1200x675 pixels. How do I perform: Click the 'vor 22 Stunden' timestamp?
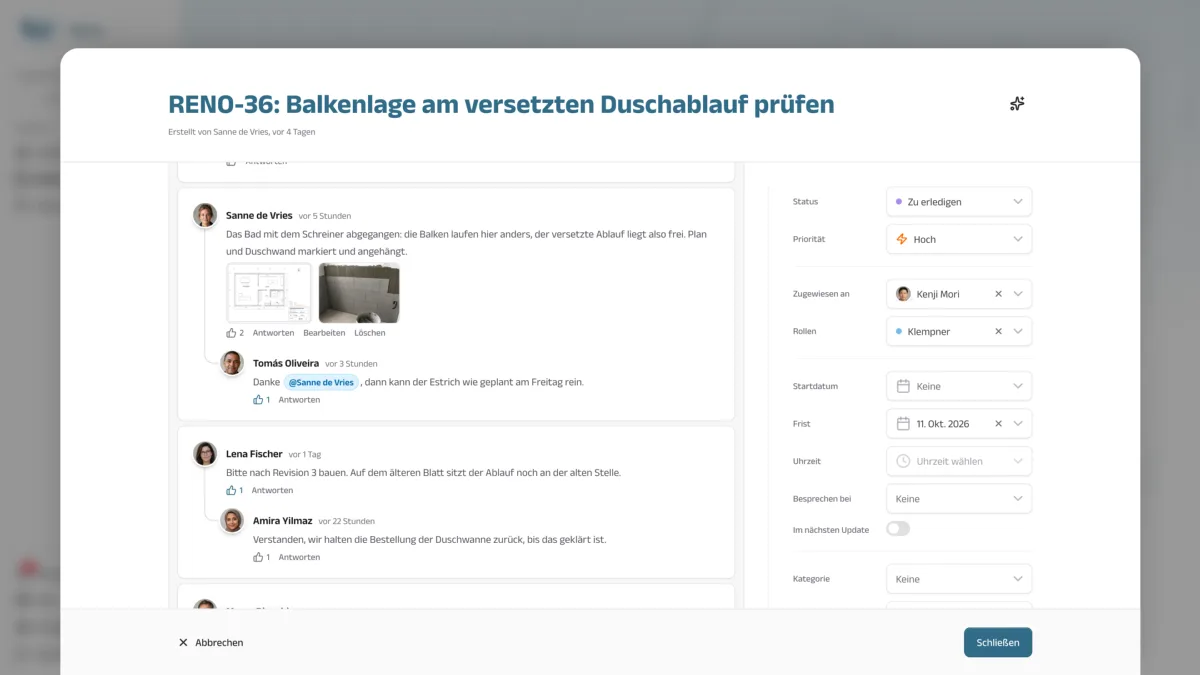click(x=347, y=521)
